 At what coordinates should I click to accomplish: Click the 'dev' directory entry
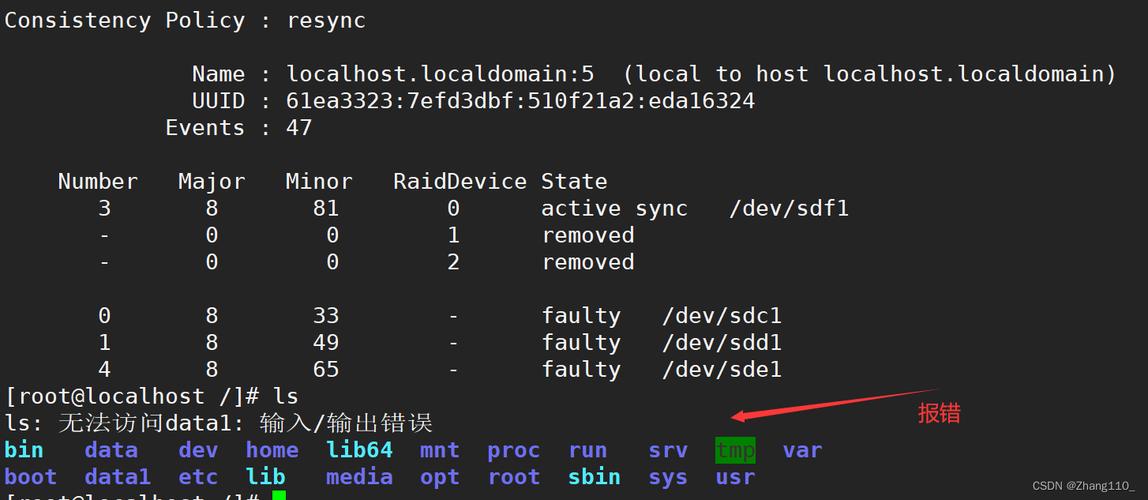point(198,449)
